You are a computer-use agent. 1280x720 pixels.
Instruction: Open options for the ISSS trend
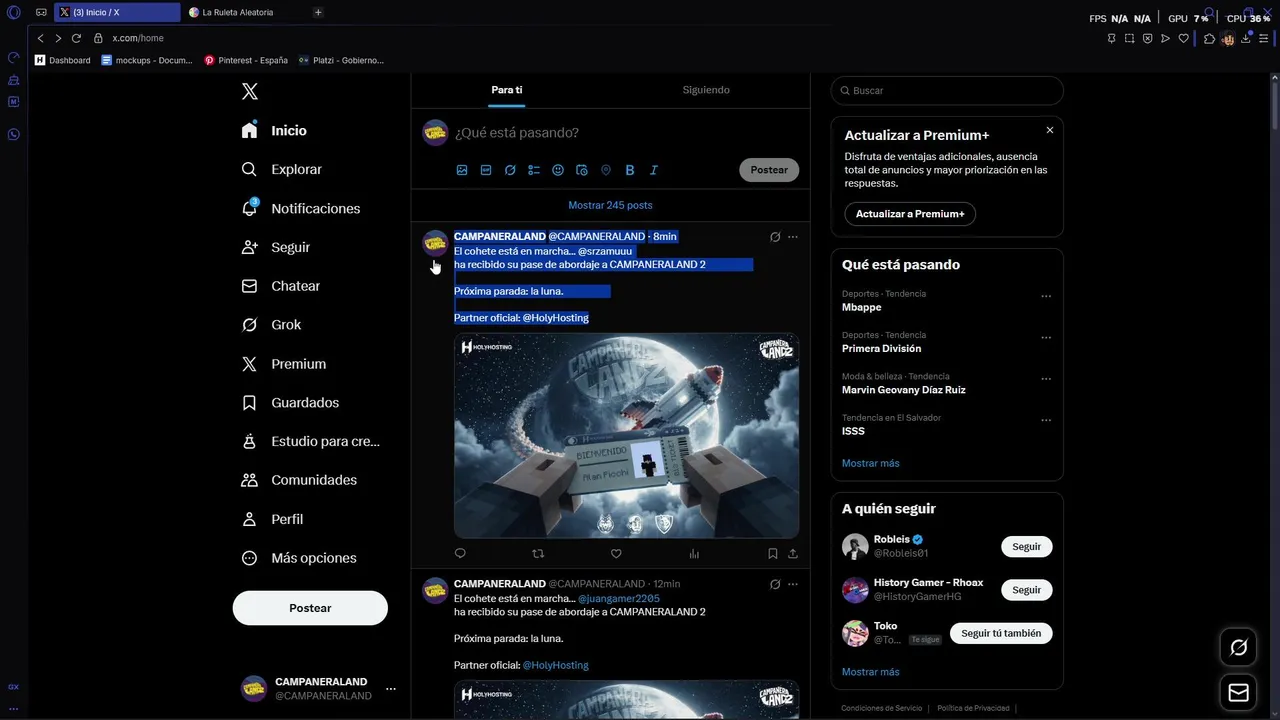pyautogui.click(x=1046, y=420)
